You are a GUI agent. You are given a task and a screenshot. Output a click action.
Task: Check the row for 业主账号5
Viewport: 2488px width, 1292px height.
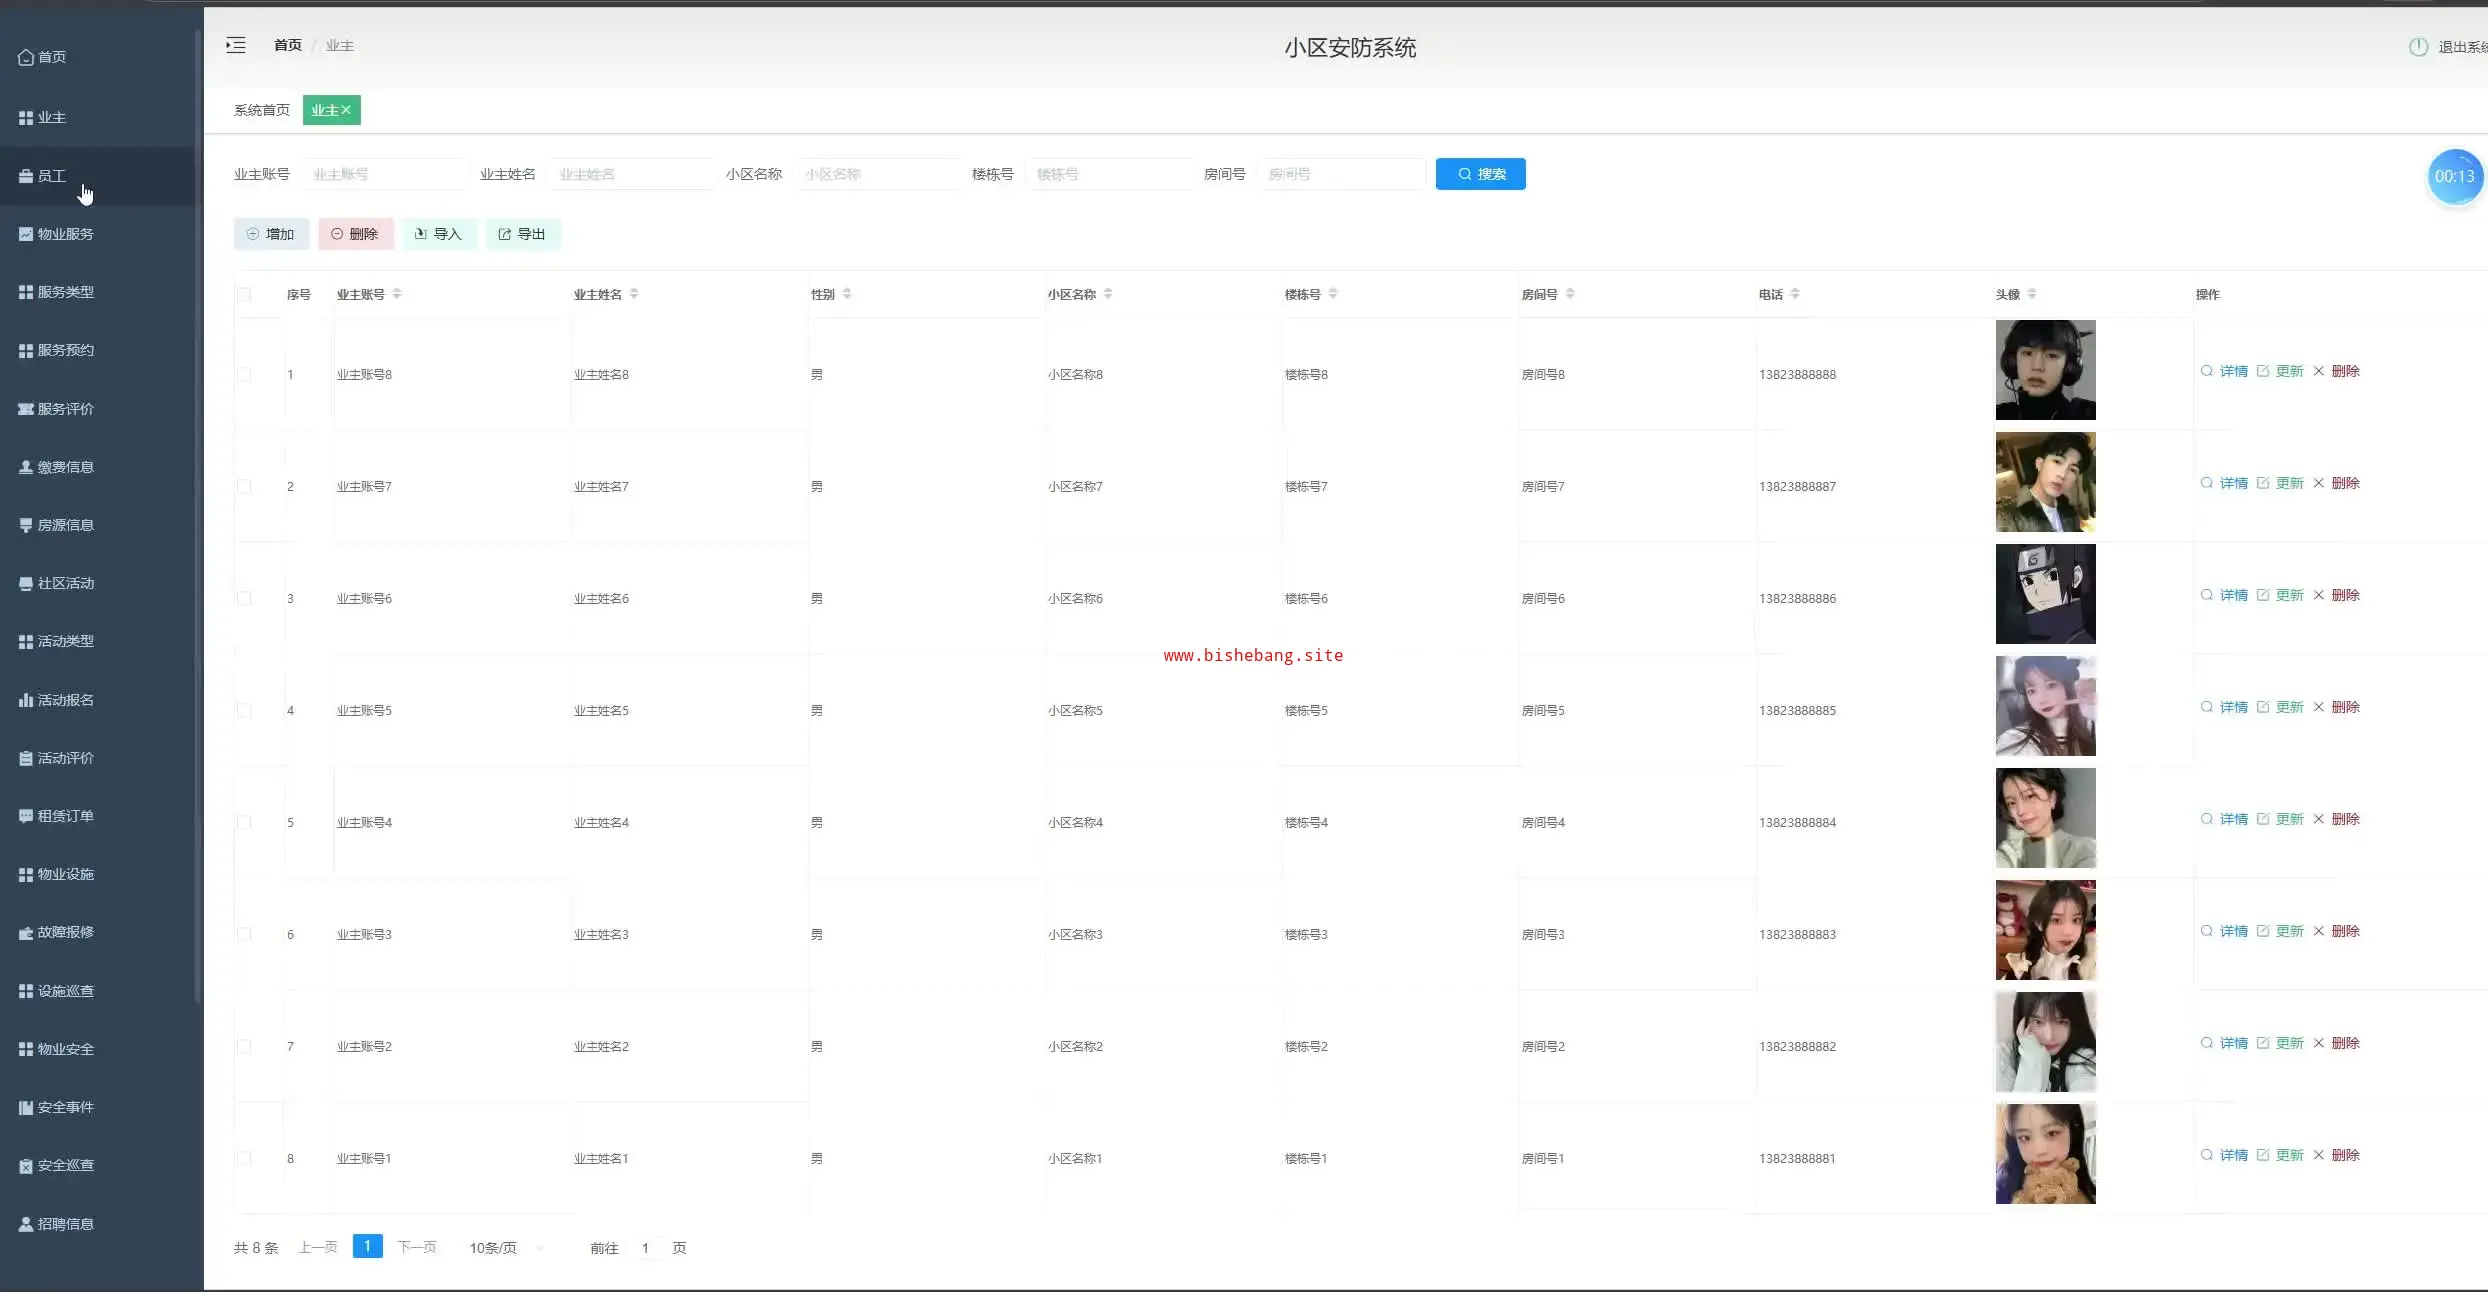245,710
